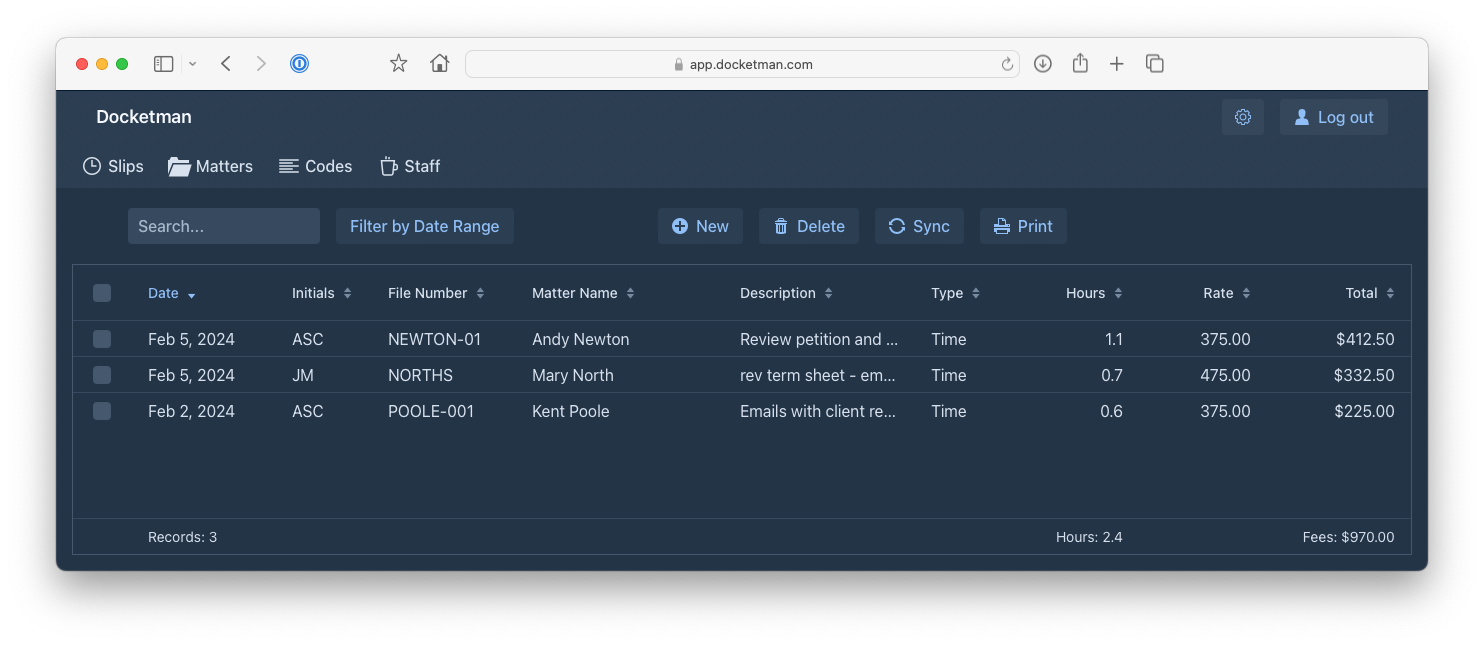
Task: Open a new browser tab
Action: click(1117, 64)
